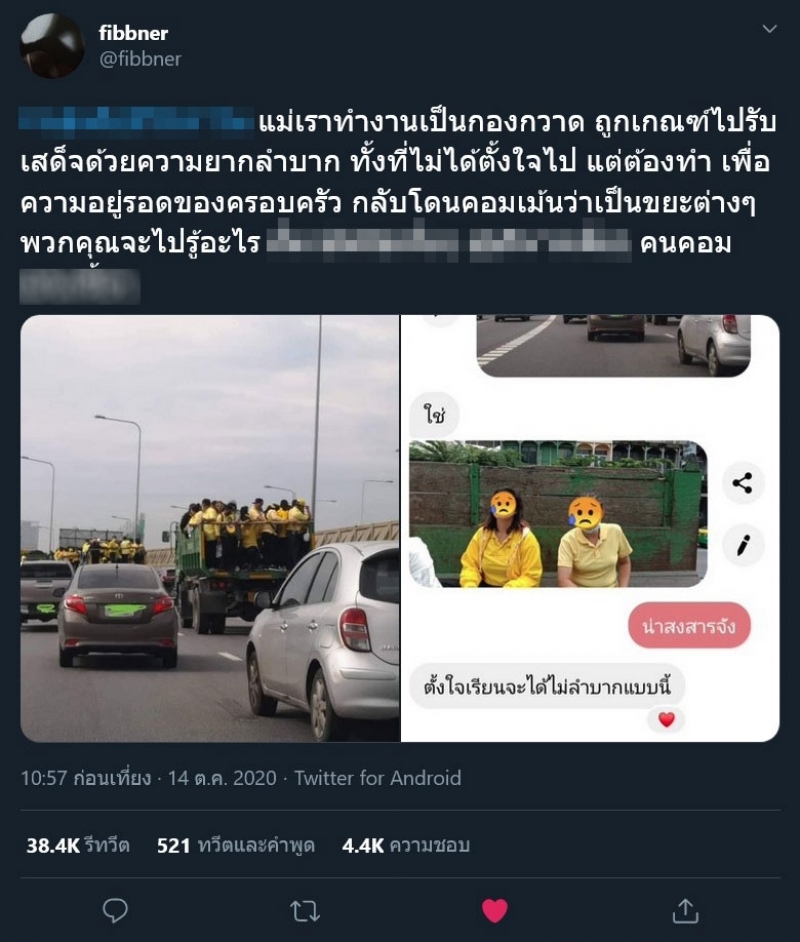Open the fibbner display name link
800x942 pixels.
[133, 32]
